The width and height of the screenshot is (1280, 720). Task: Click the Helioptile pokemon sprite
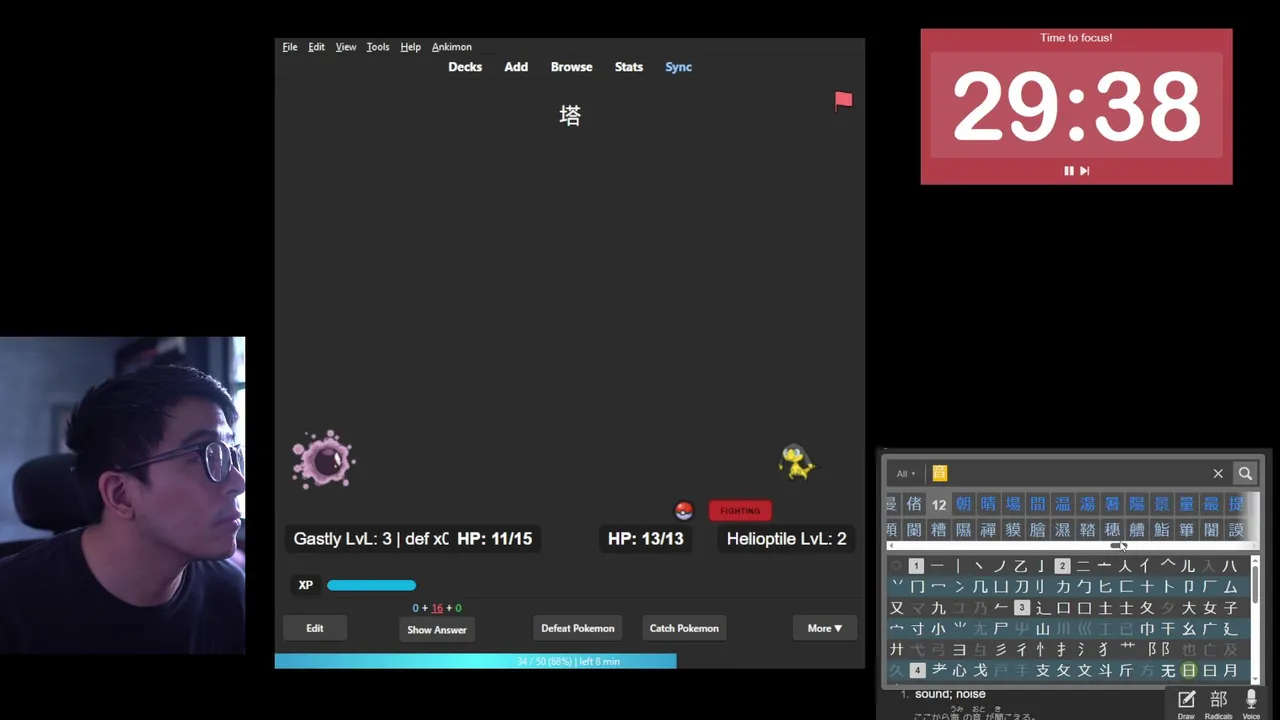coord(797,462)
